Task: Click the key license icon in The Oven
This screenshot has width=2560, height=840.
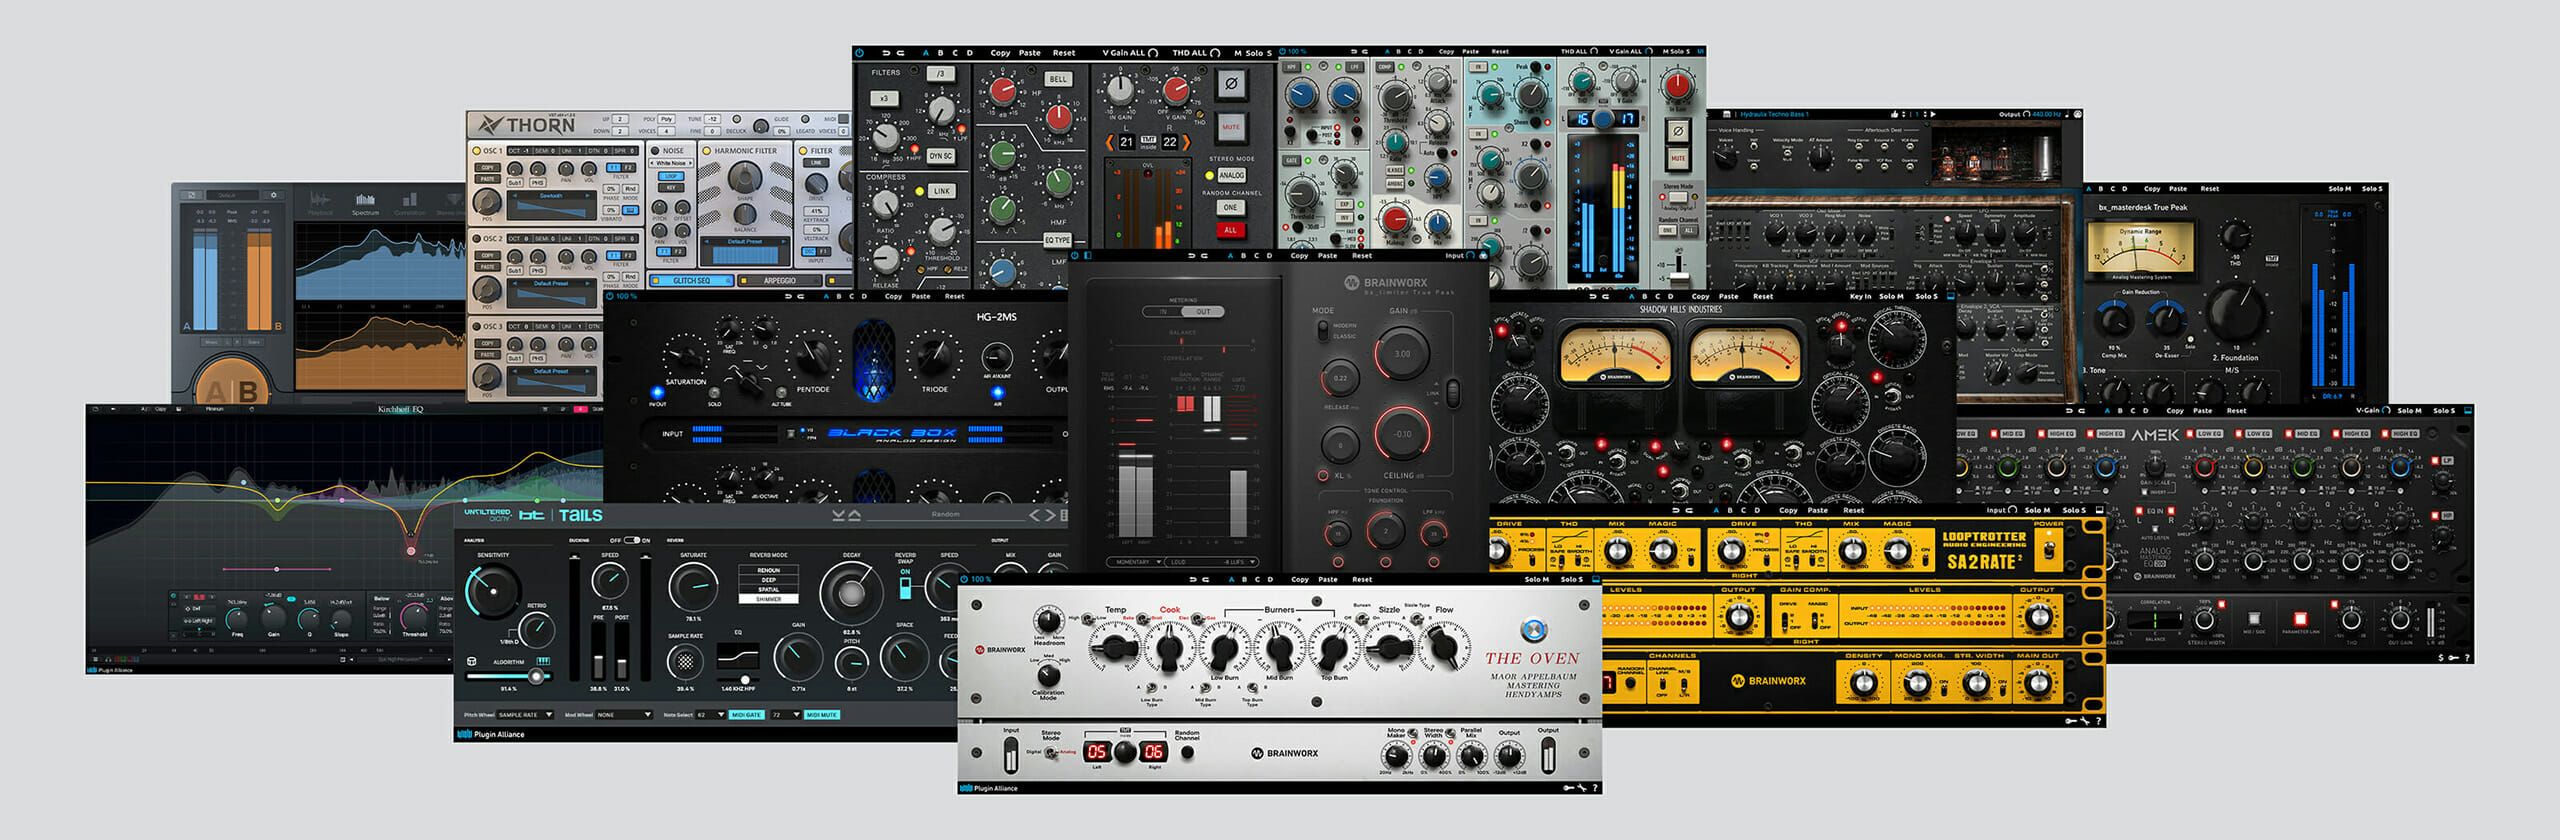Action: [x=1569, y=788]
